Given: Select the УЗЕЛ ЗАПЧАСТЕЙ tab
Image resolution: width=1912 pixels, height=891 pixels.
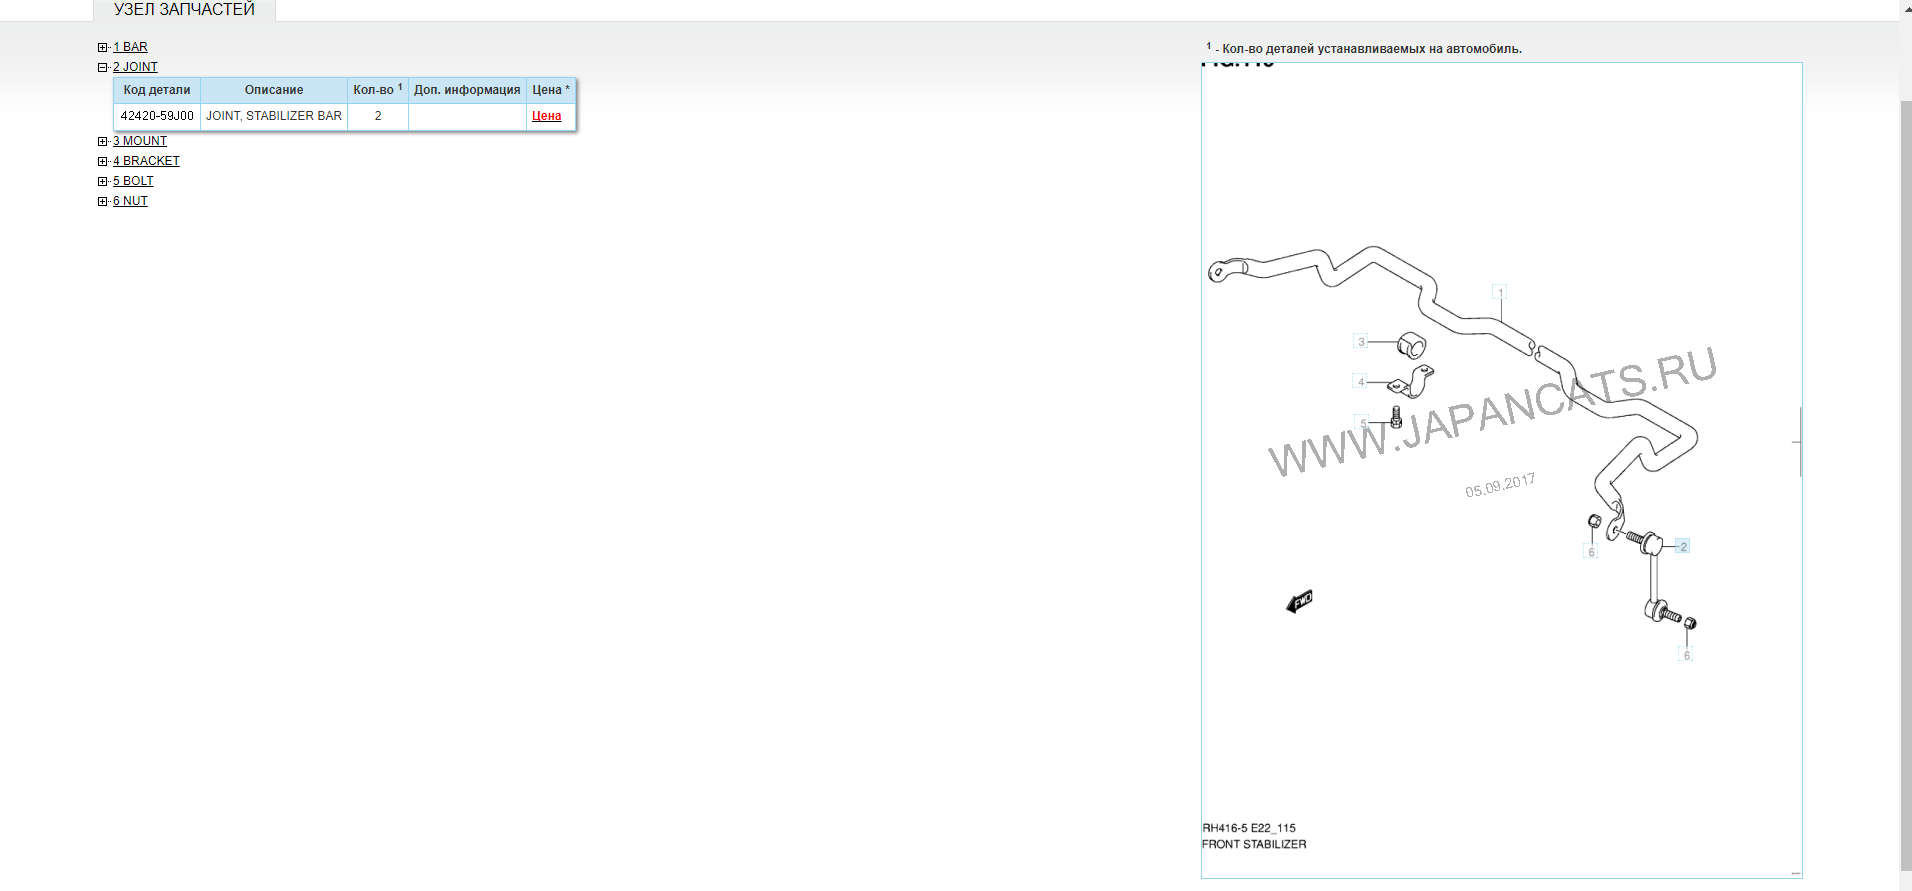Looking at the screenshot, I should (x=184, y=10).
